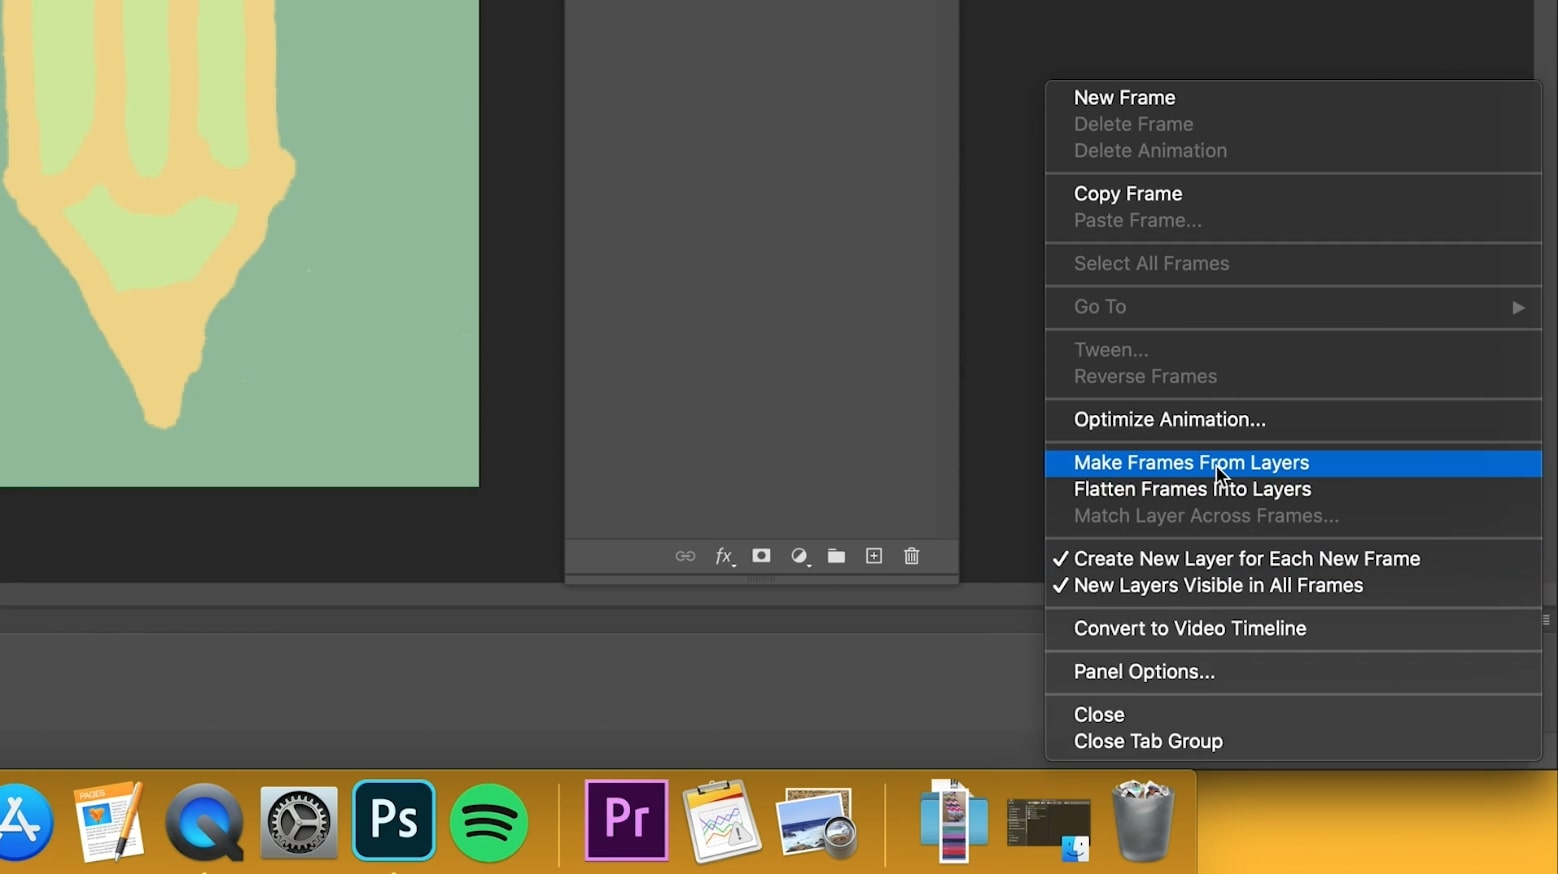Click the Create New Layer icon
The width and height of the screenshot is (1558, 874).
click(873, 556)
